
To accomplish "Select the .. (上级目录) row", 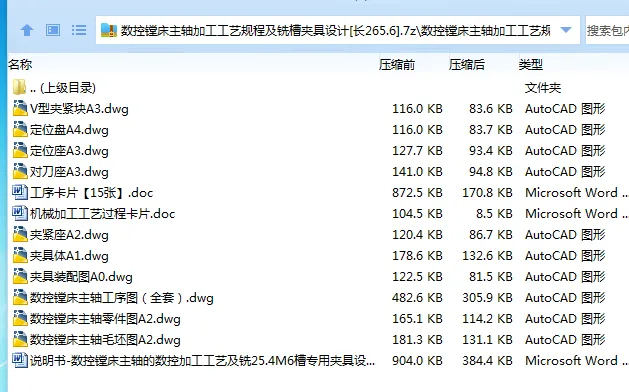I will pos(63,87).
